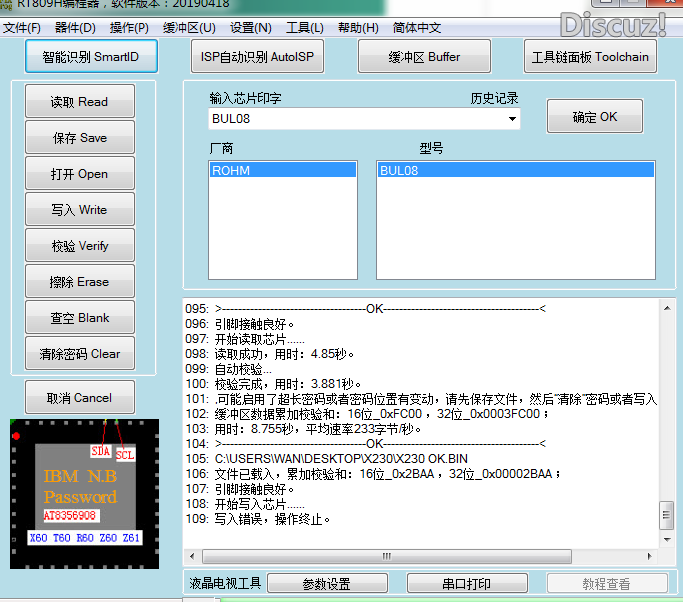This screenshot has width=683, height=602.
Task: Click the horizontal log scrollbar thumb
Action: [x=387, y=556]
